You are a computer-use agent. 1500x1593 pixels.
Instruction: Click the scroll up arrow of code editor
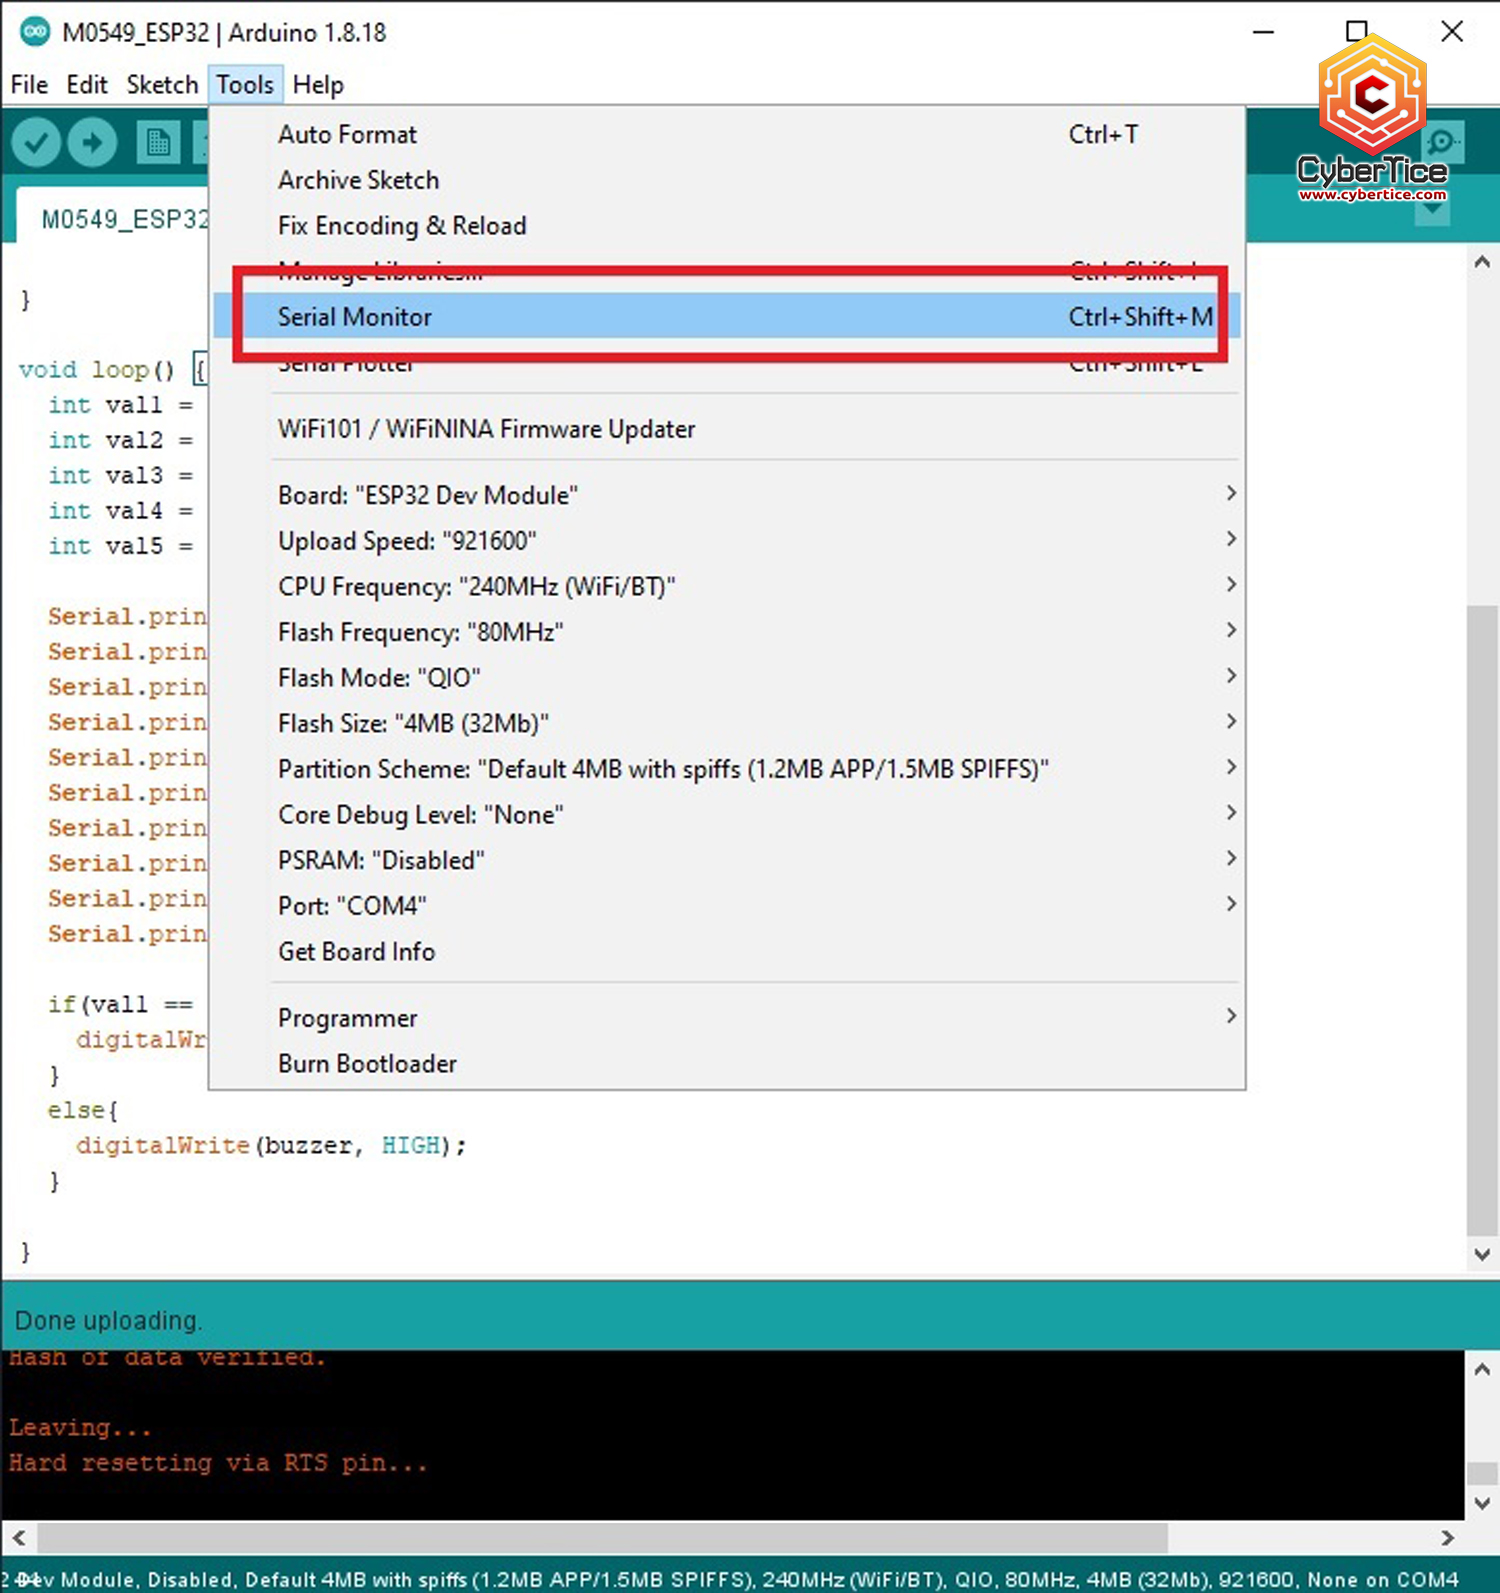click(1482, 263)
